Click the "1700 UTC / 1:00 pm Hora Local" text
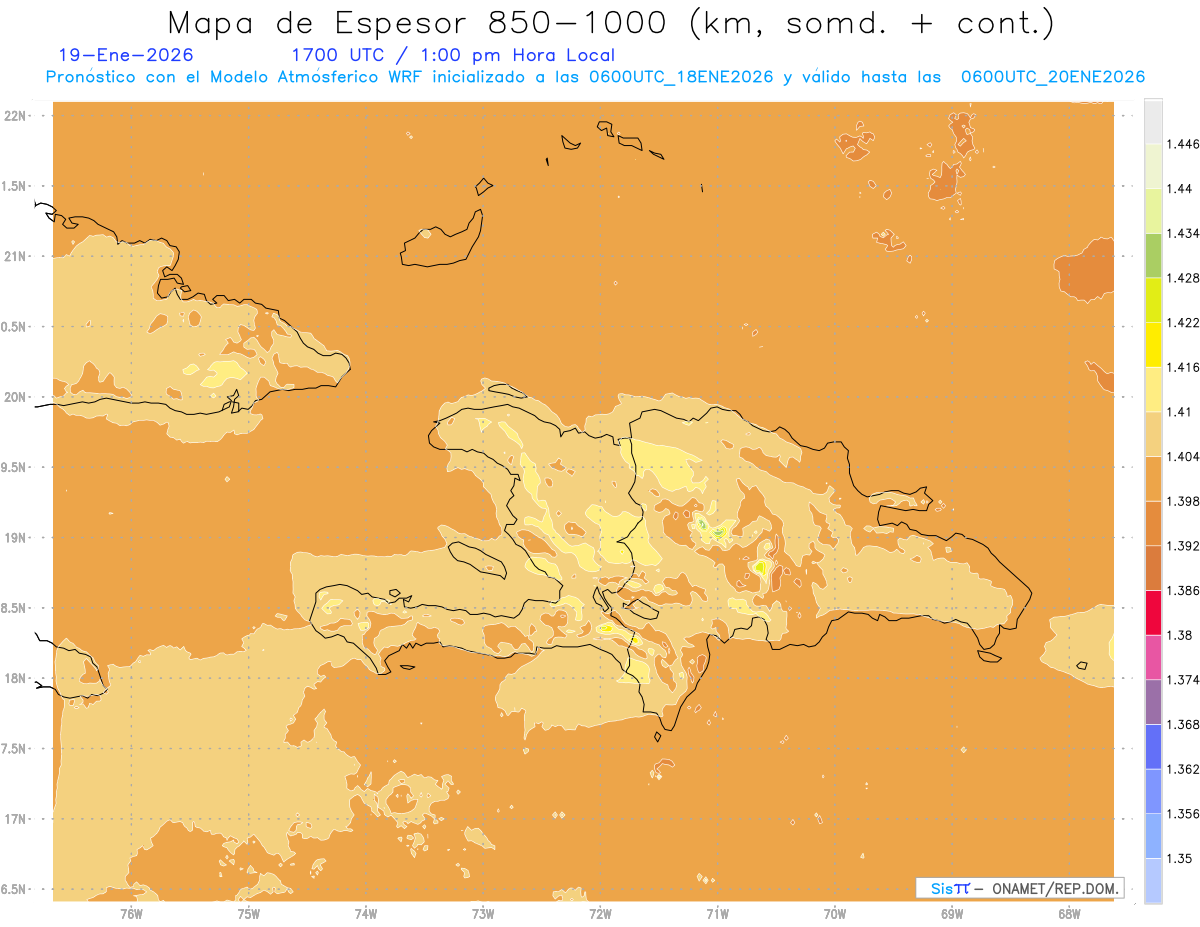 (452, 56)
